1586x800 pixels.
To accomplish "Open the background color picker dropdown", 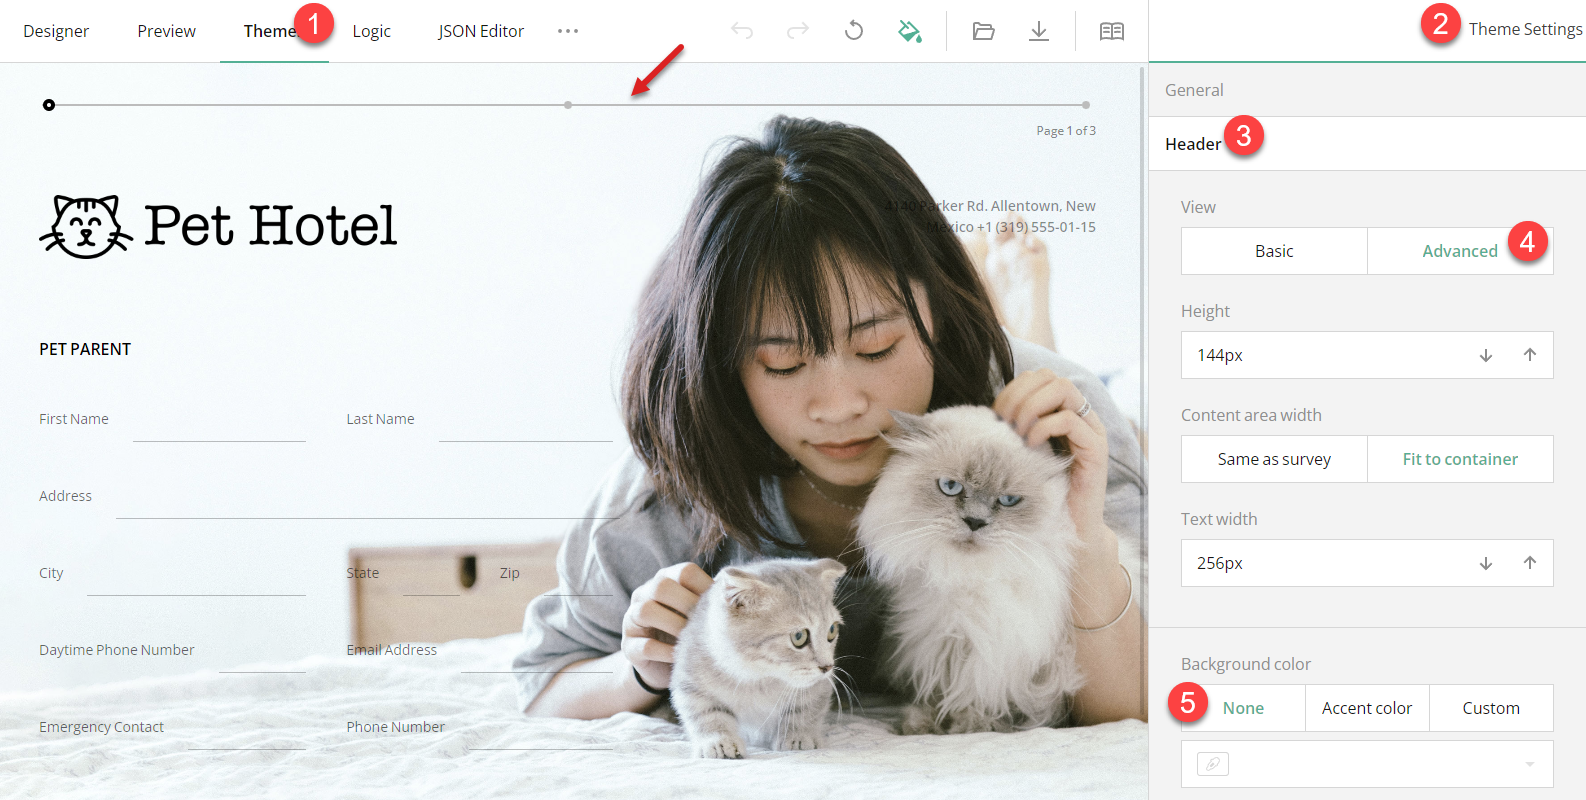I will pyautogui.click(x=1529, y=764).
